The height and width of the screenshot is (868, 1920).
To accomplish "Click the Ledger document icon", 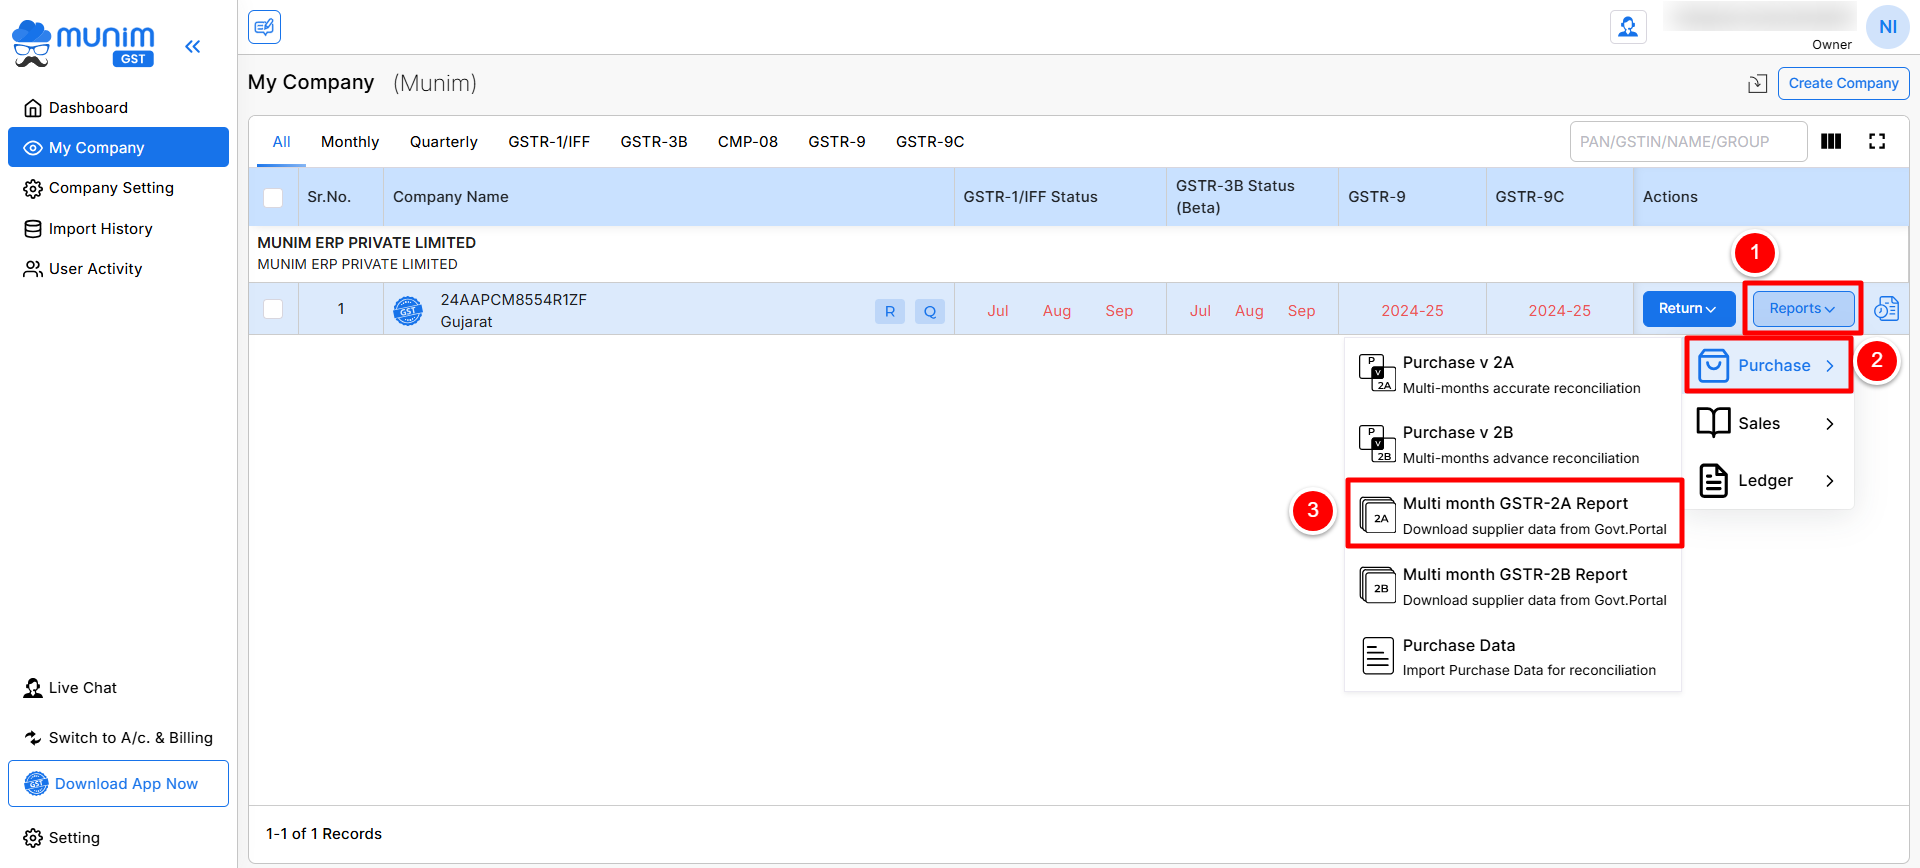I will click(x=1714, y=481).
